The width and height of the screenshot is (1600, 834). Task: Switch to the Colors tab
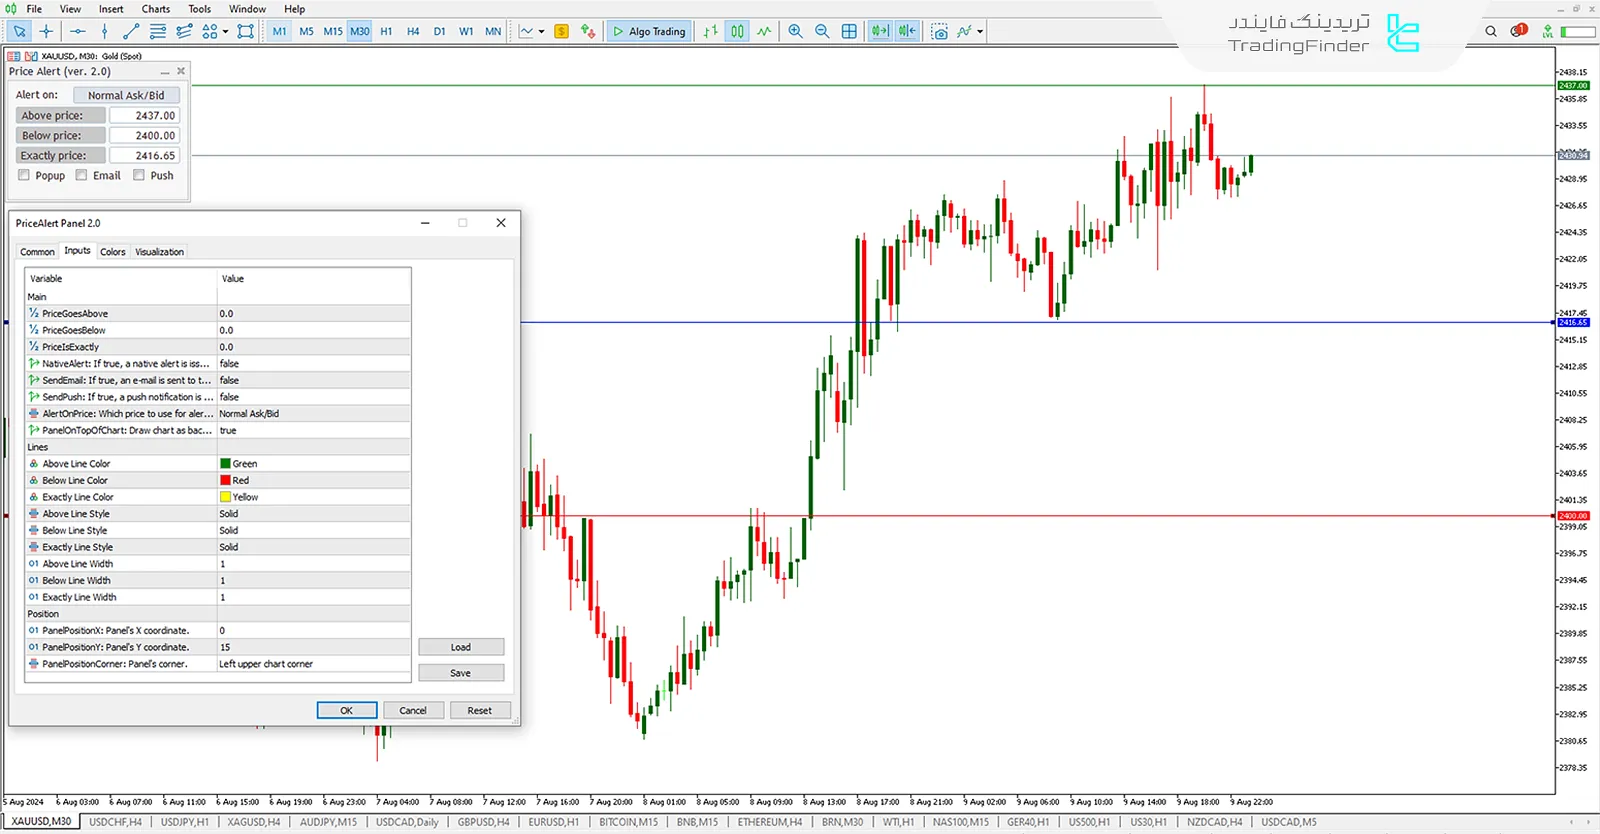coord(113,252)
